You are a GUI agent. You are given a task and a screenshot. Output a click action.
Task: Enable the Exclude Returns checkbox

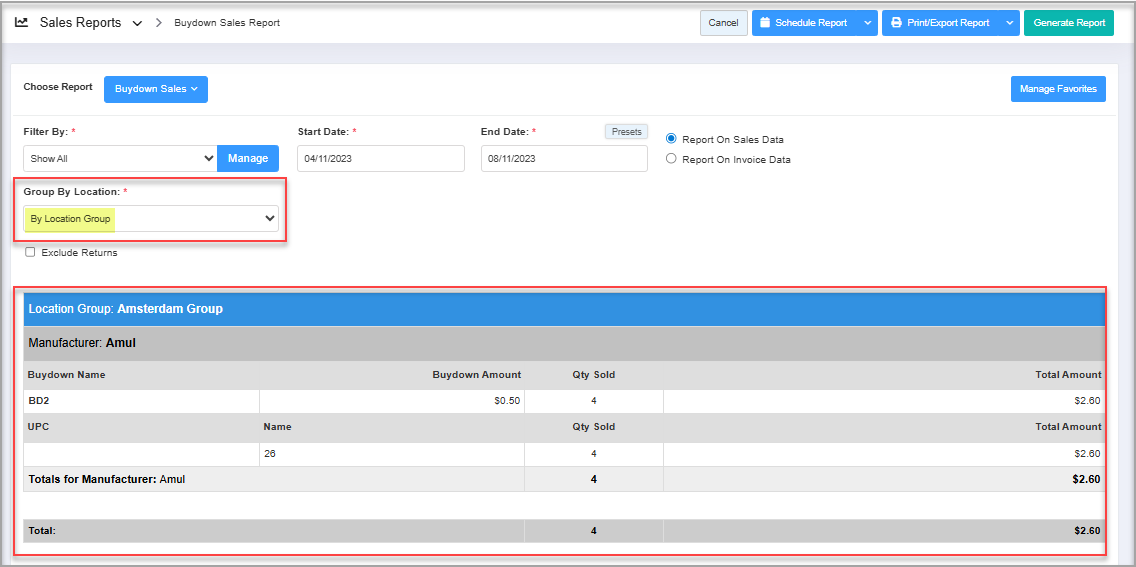pyautogui.click(x=30, y=252)
